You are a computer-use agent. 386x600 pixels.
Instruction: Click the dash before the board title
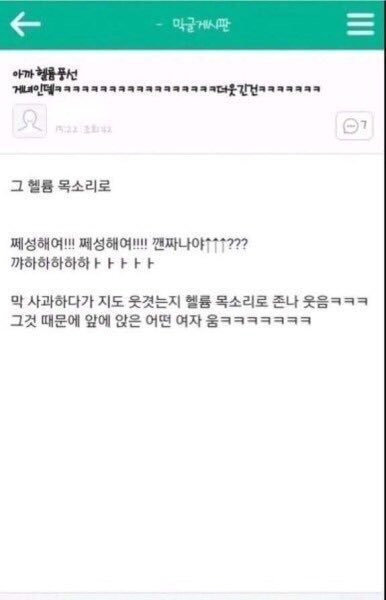click(160, 25)
